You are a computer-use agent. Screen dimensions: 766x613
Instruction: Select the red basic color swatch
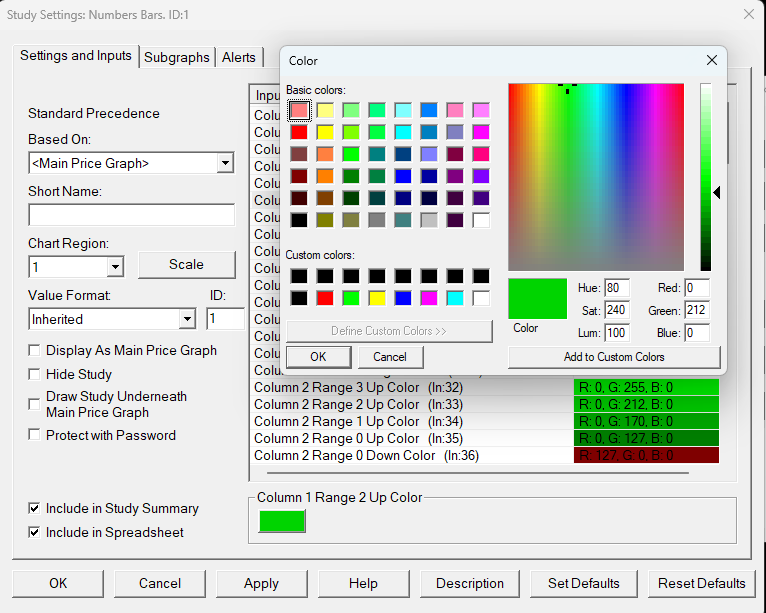click(x=299, y=132)
